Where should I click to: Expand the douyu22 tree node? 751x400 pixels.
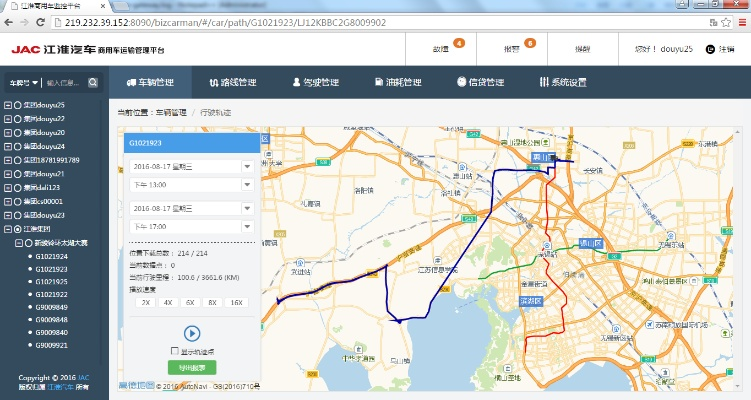click(x=8, y=119)
